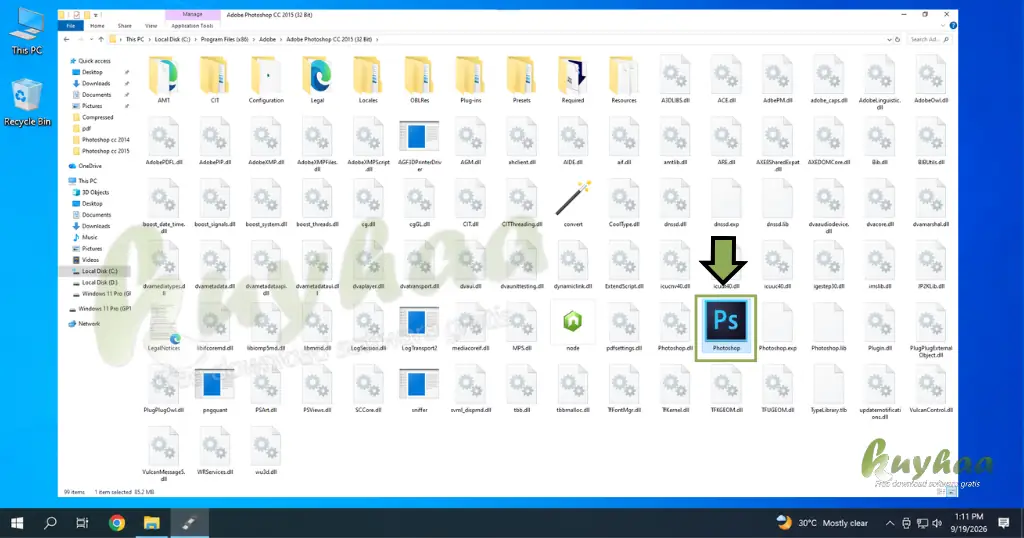Go back using the Back arrow

pos(67,39)
